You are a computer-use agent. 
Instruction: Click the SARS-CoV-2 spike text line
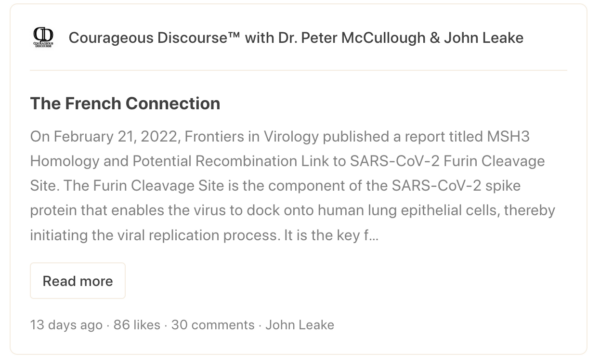coord(456,186)
